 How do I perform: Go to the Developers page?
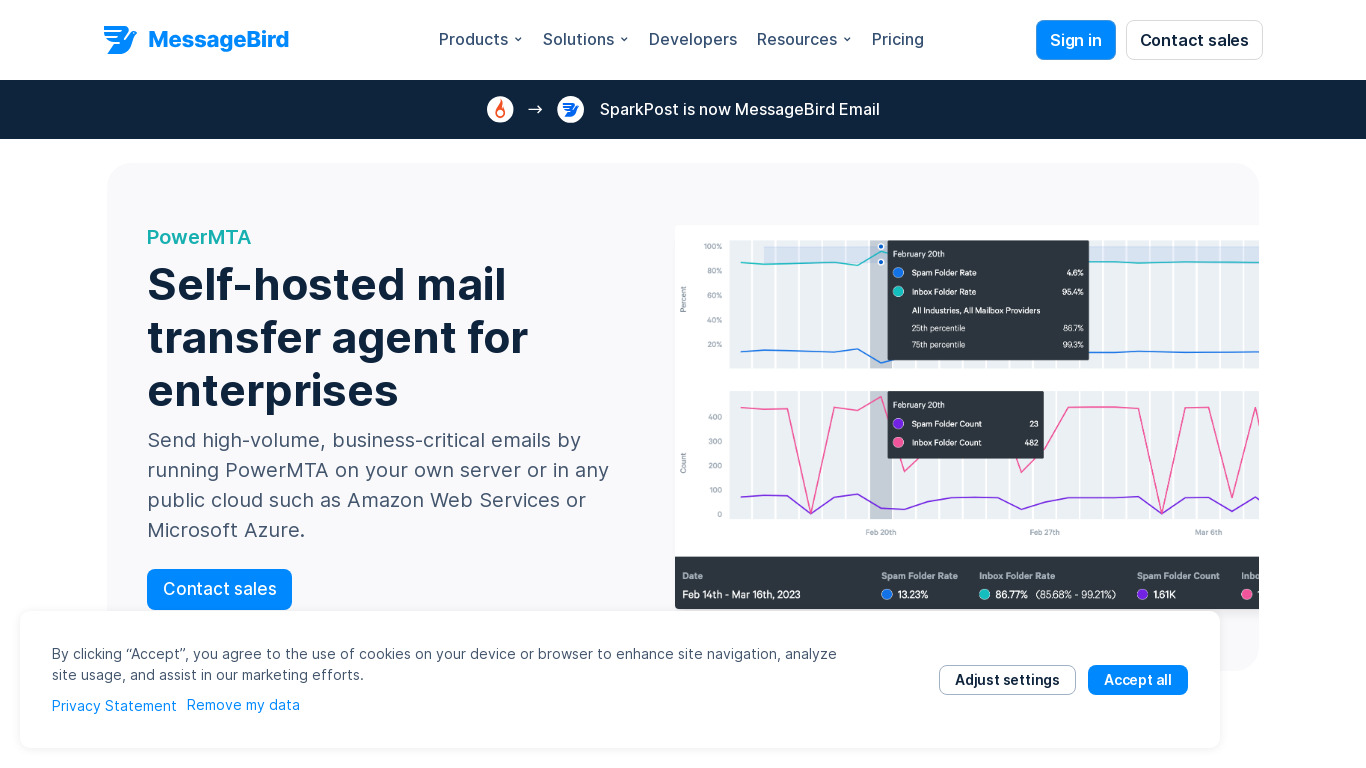pyautogui.click(x=693, y=40)
